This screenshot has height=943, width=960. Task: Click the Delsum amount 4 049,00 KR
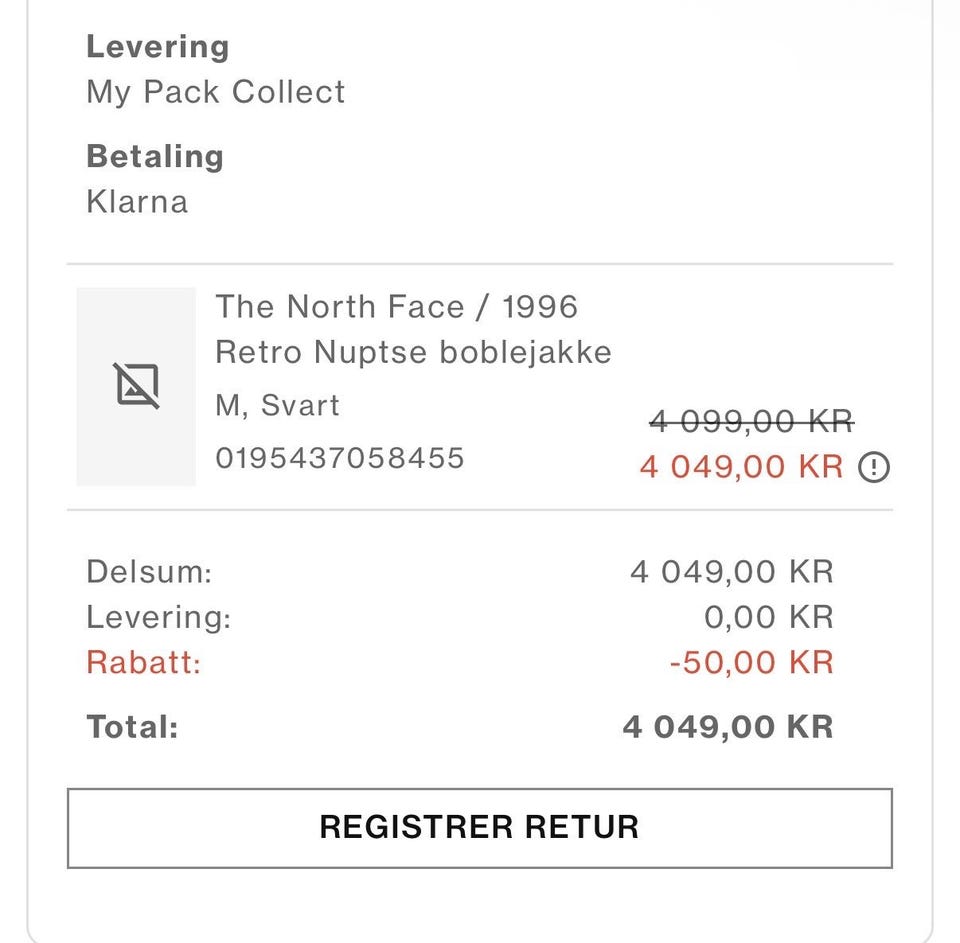coord(731,572)
